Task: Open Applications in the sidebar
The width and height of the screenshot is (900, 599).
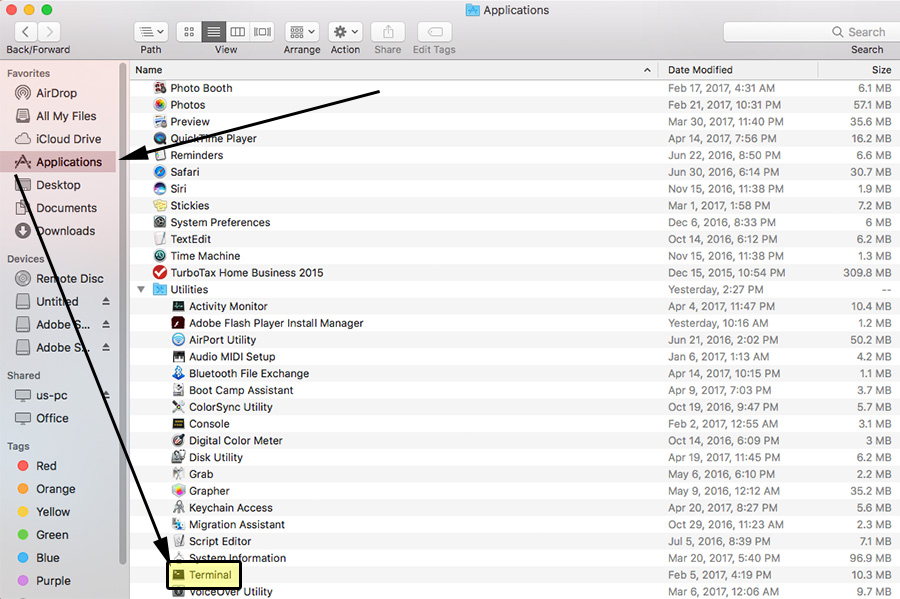Action: [68, 162]
